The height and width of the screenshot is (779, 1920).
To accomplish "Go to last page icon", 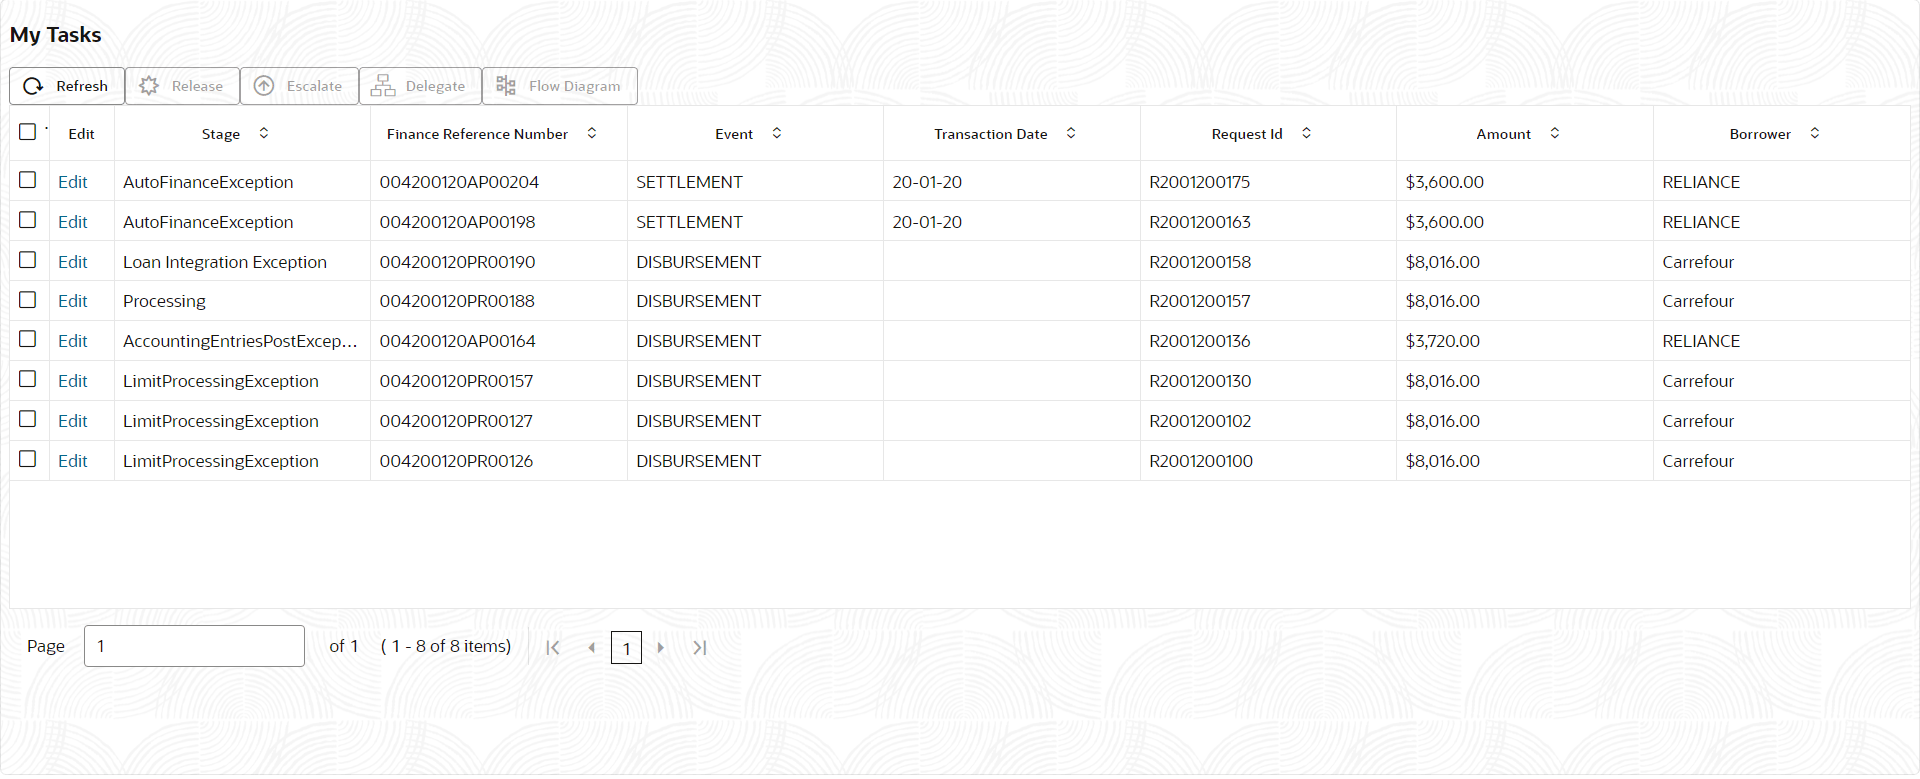I will coord(700,648).
